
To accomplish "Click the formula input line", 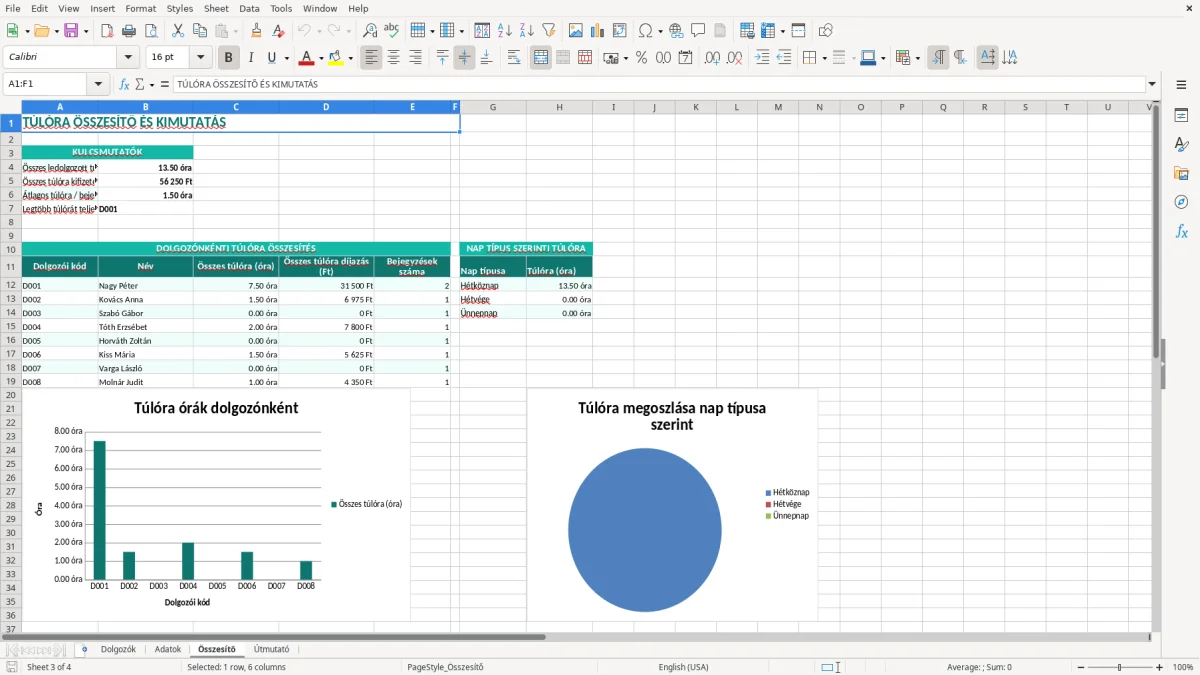I will (658, 85).
